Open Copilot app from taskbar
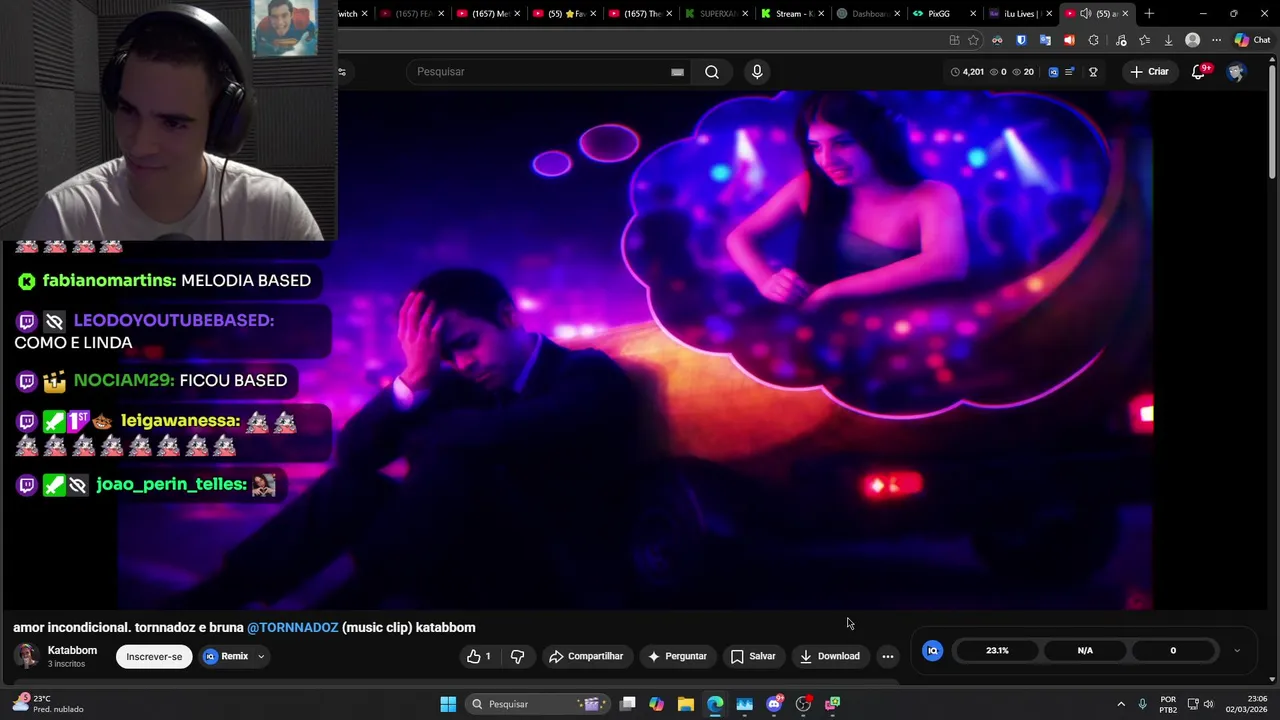Viewport: 1280px width, 720px height. (x=656, y=704)
